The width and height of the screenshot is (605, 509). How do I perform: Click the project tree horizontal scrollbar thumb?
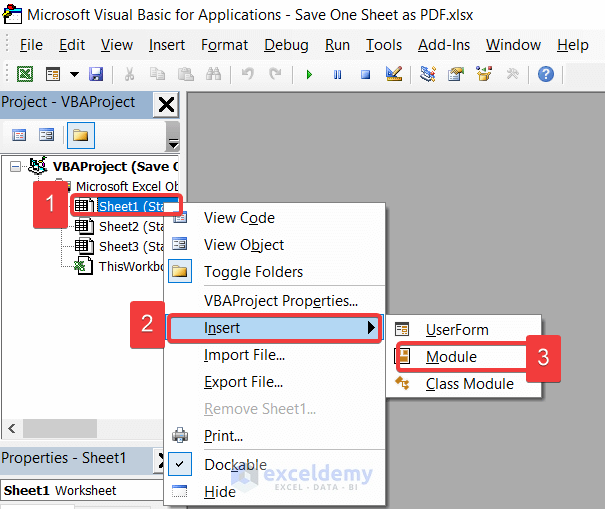point(60,428)
